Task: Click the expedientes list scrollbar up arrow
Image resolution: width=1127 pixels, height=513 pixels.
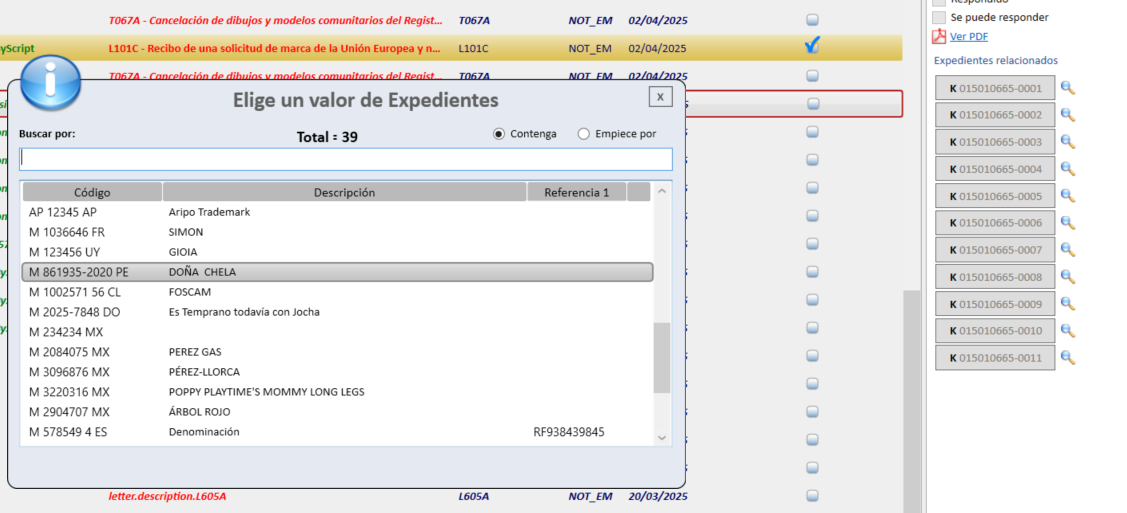Action: tap(661, 191)
